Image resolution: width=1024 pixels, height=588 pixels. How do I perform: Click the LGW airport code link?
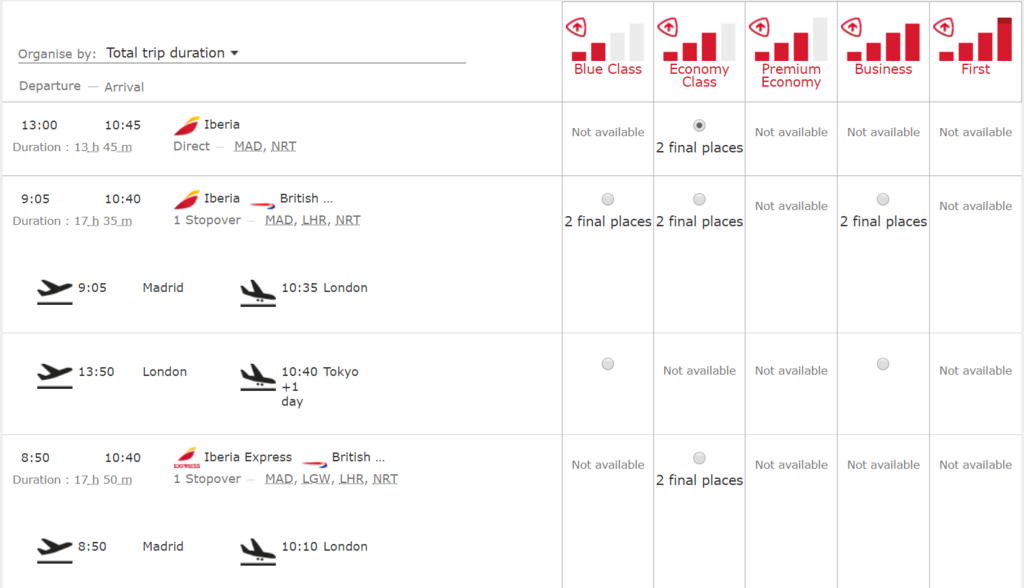[316, 479]
